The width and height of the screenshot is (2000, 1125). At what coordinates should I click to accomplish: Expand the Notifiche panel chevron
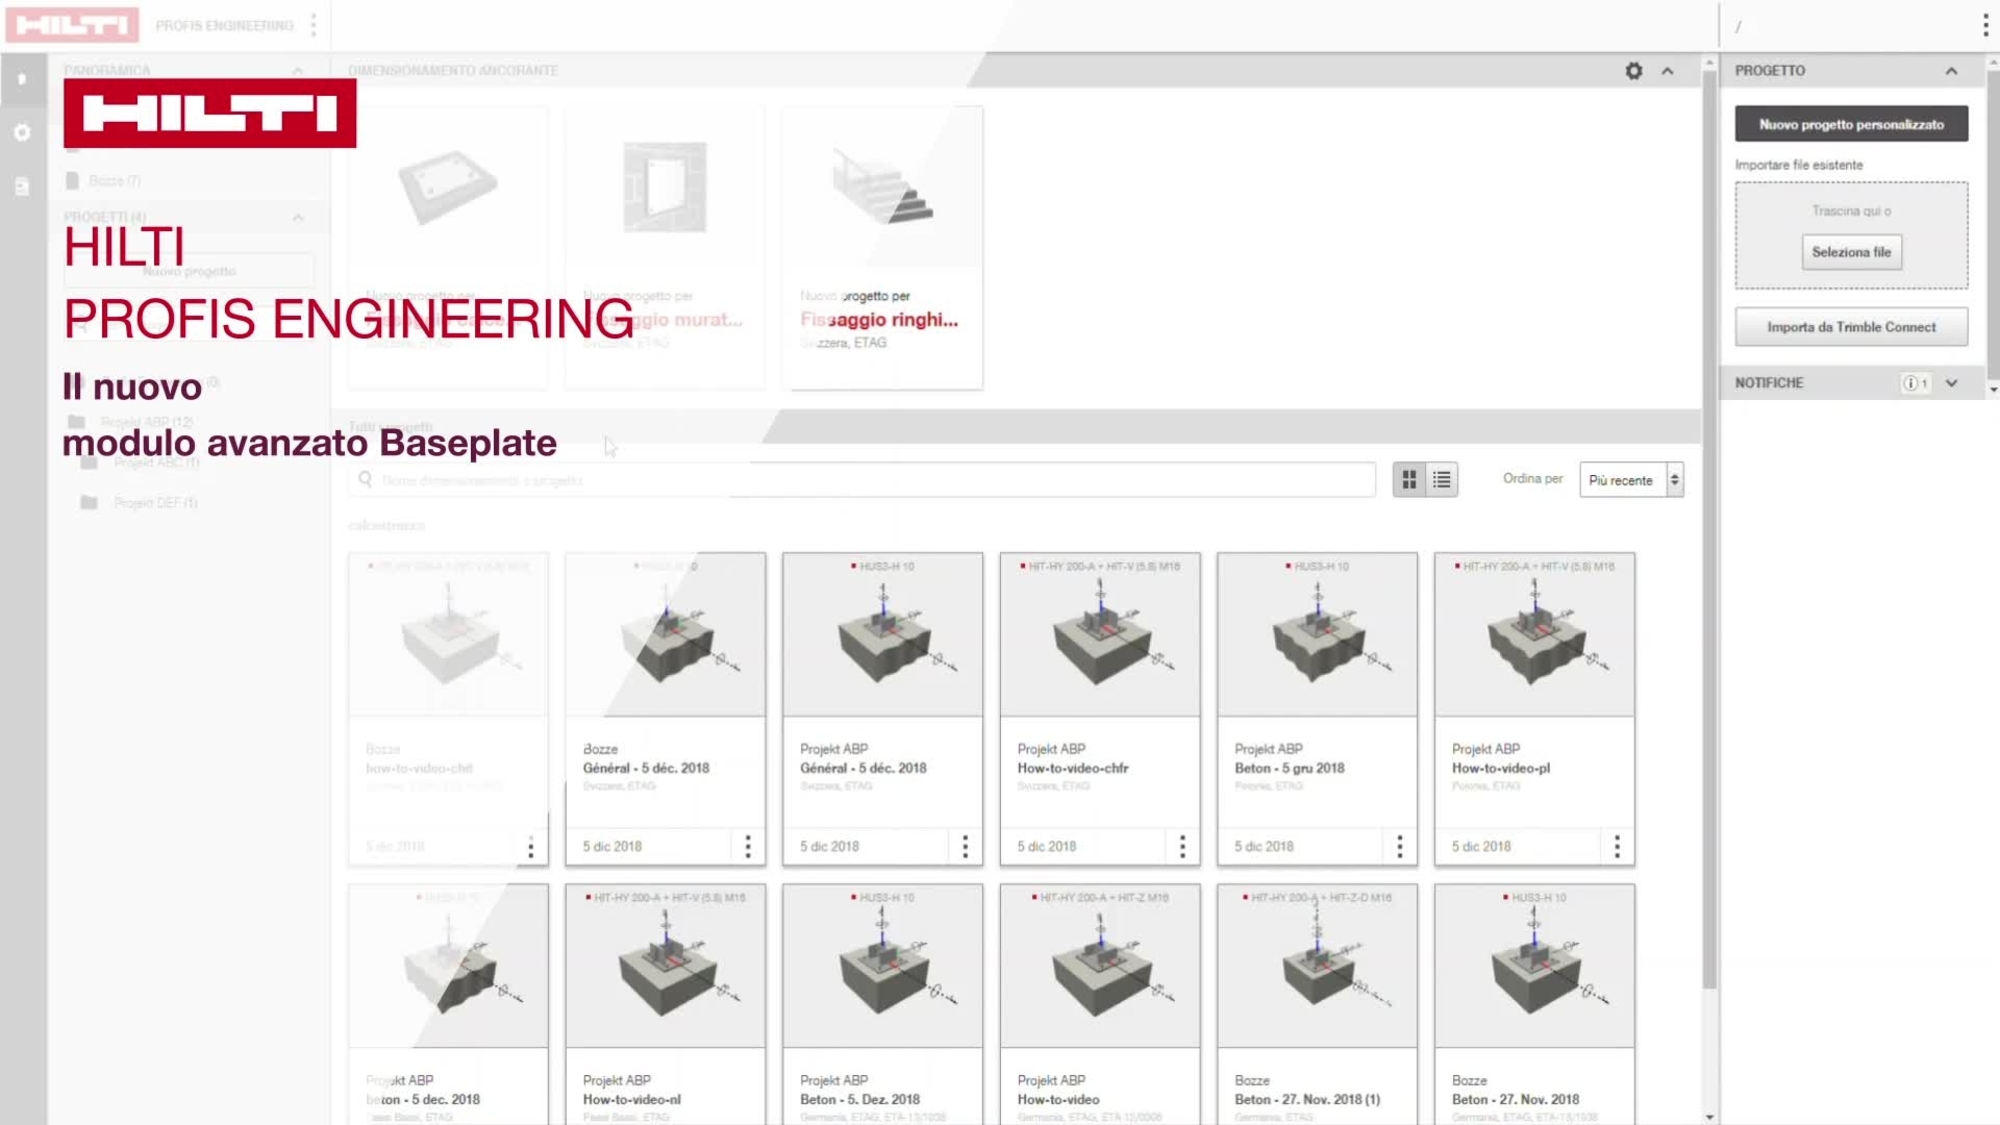click(x=1951, y=383)
